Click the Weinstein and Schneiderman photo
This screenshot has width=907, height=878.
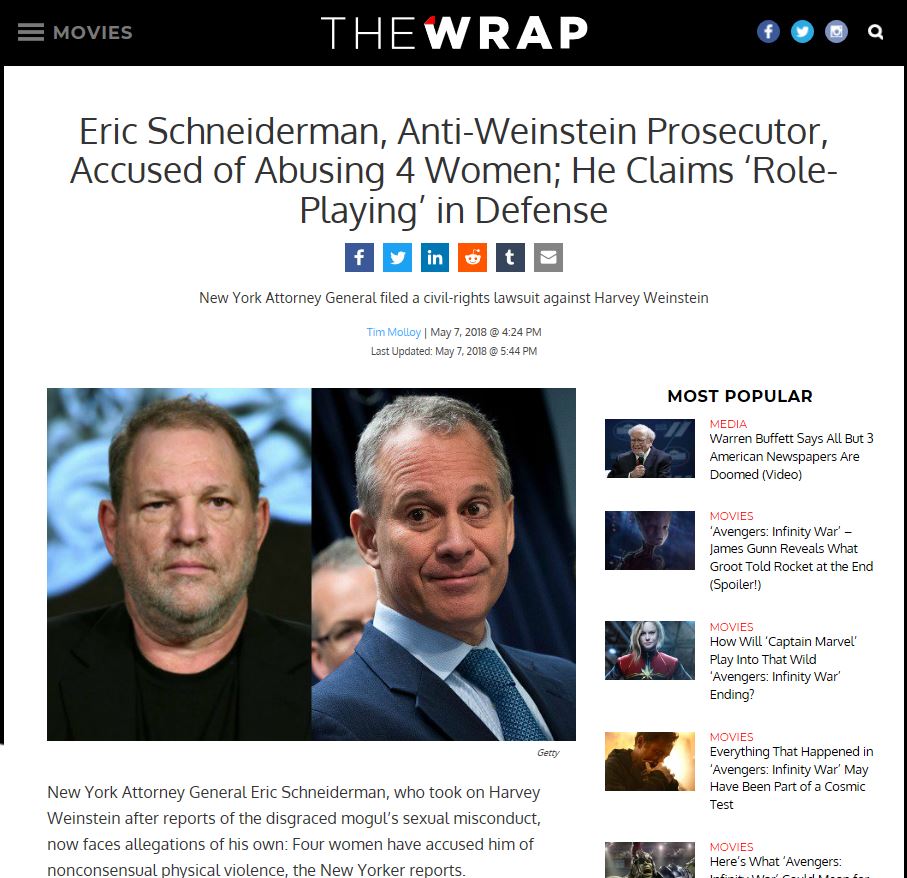click(x=311, y=564)
